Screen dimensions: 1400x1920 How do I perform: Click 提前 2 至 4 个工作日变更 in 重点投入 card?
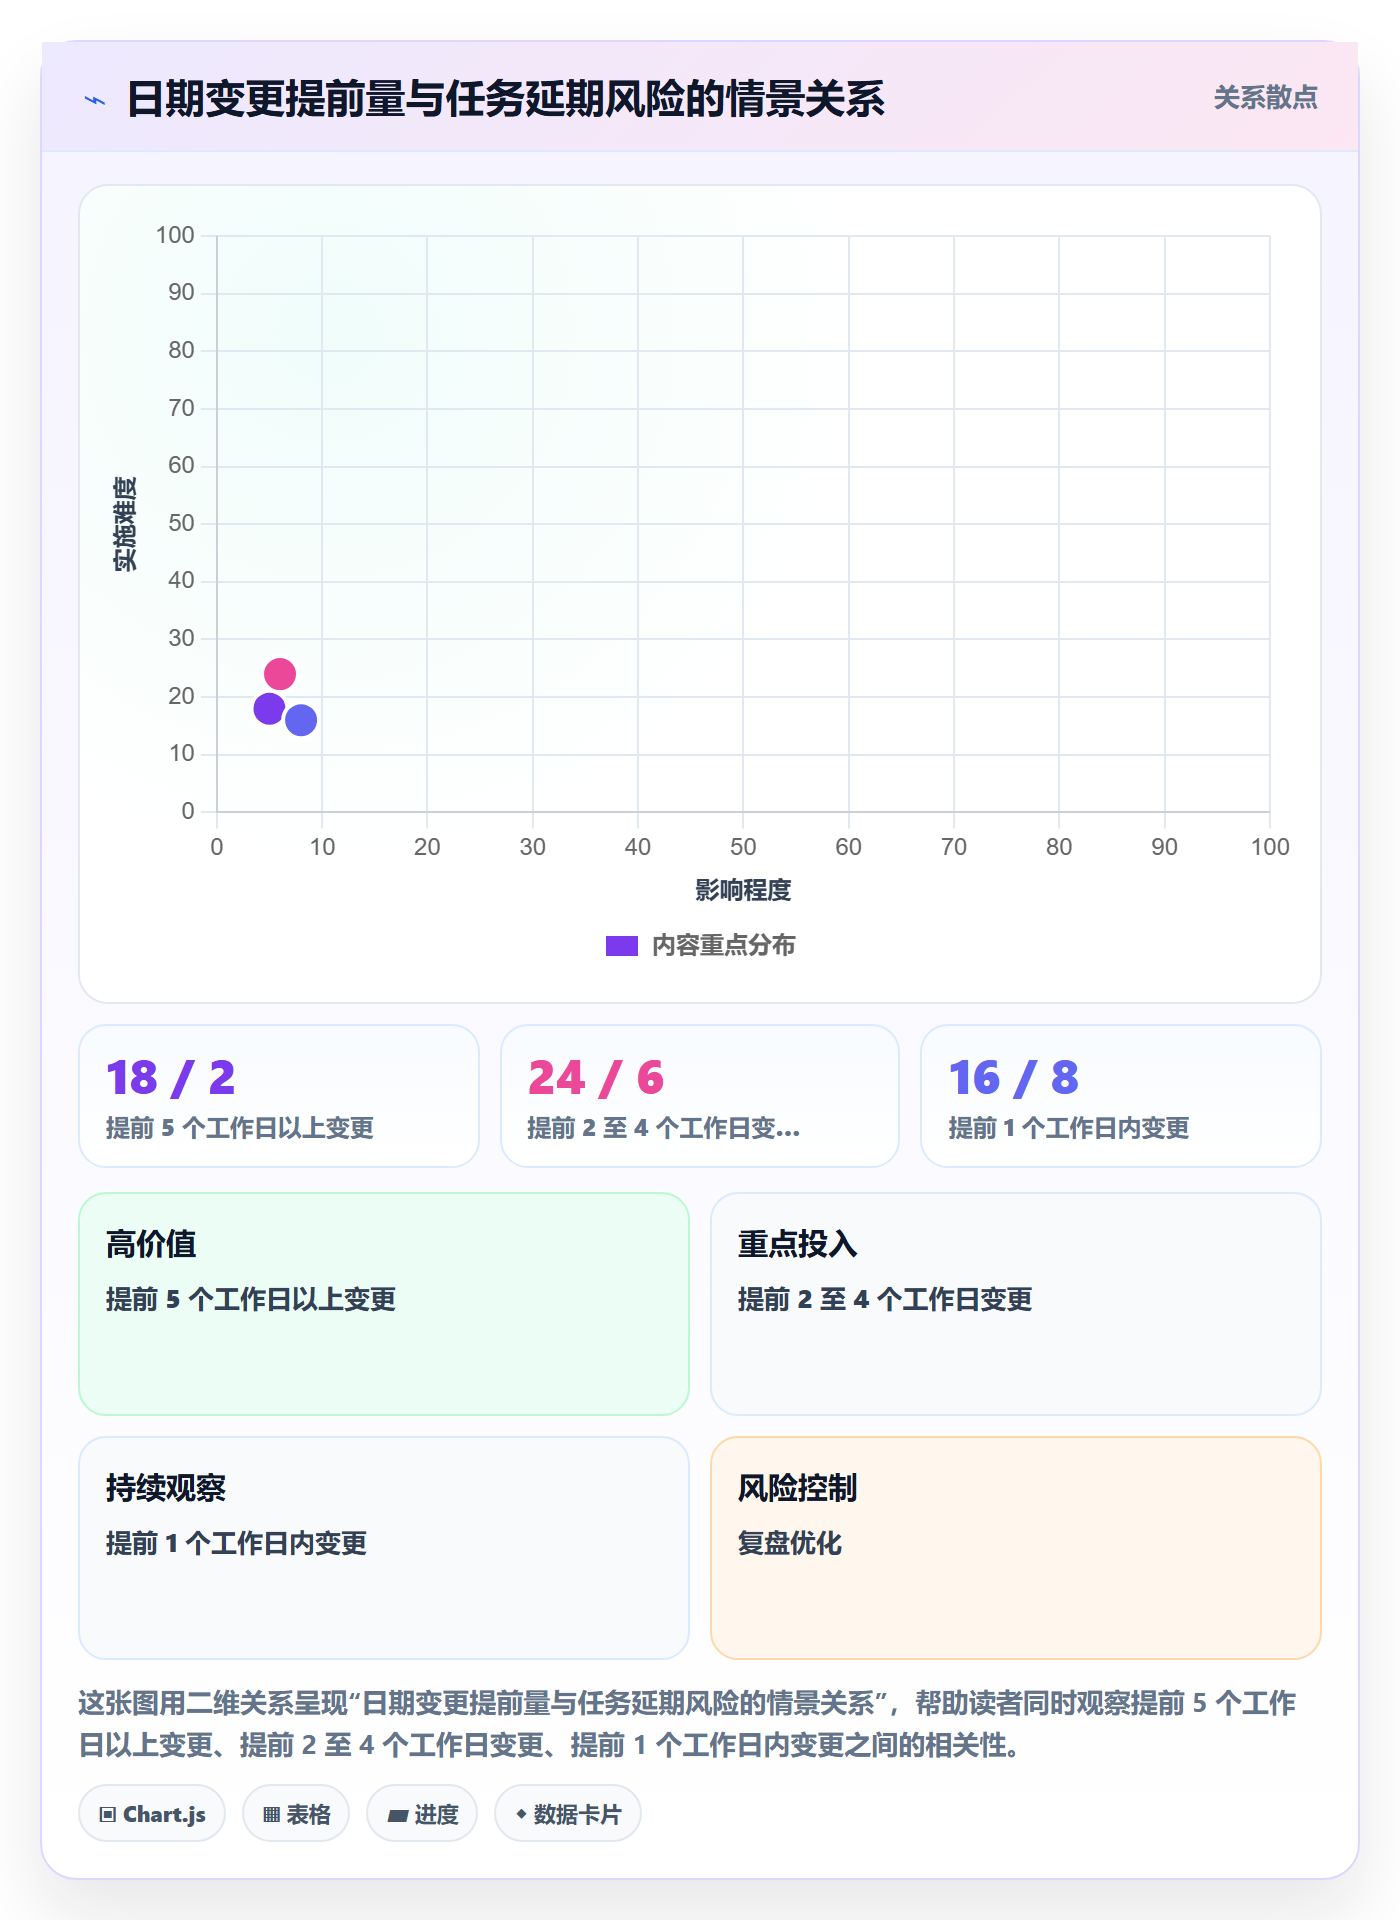tap(885, 1299)
